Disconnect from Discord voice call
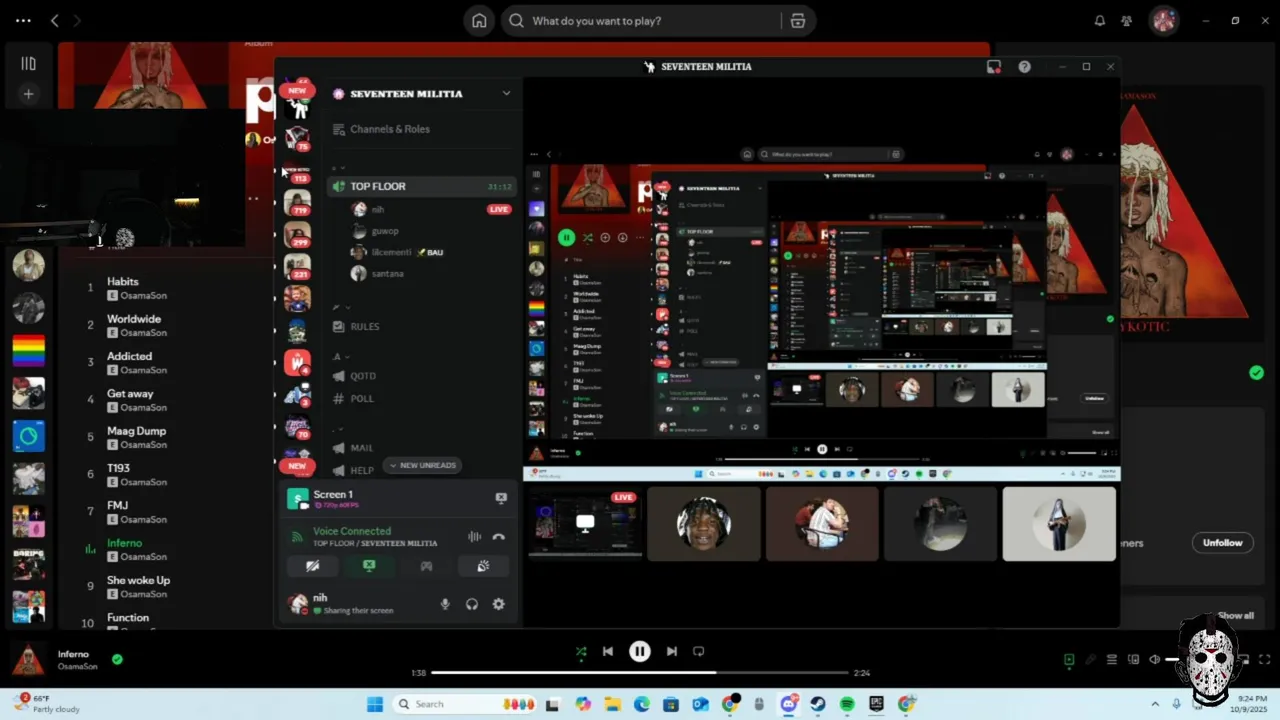1280x720 pixels. click(x=499, y=537)
